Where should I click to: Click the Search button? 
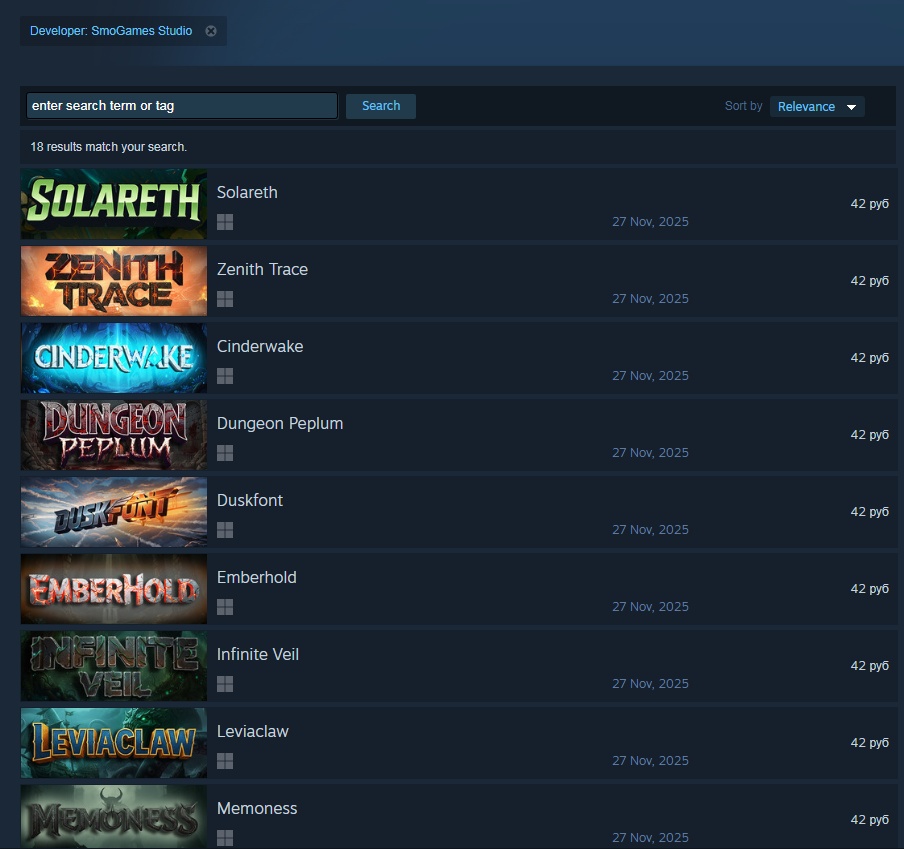(381, 106)
